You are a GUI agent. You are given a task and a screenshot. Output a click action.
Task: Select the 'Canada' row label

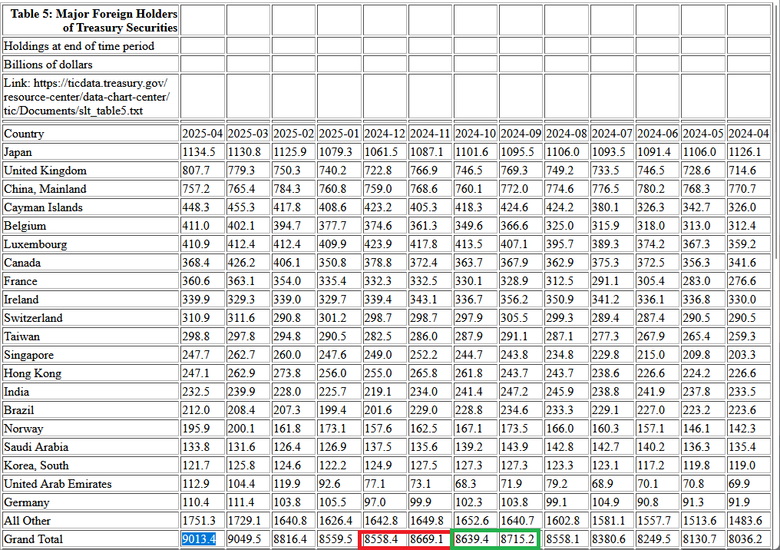tap(22, 263)
